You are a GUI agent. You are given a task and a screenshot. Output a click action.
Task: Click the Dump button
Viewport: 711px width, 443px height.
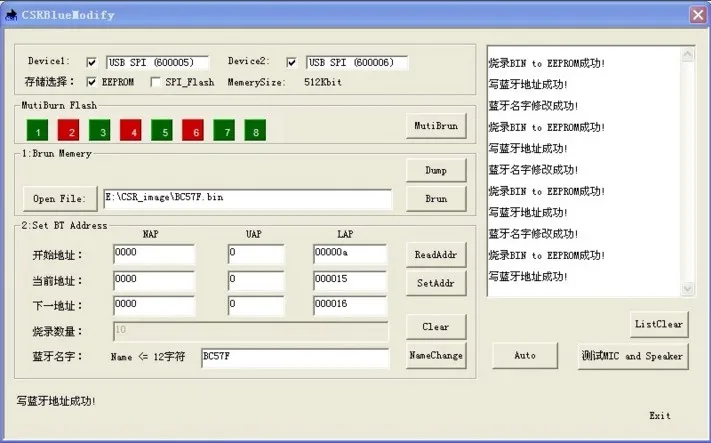pos(436,170)
